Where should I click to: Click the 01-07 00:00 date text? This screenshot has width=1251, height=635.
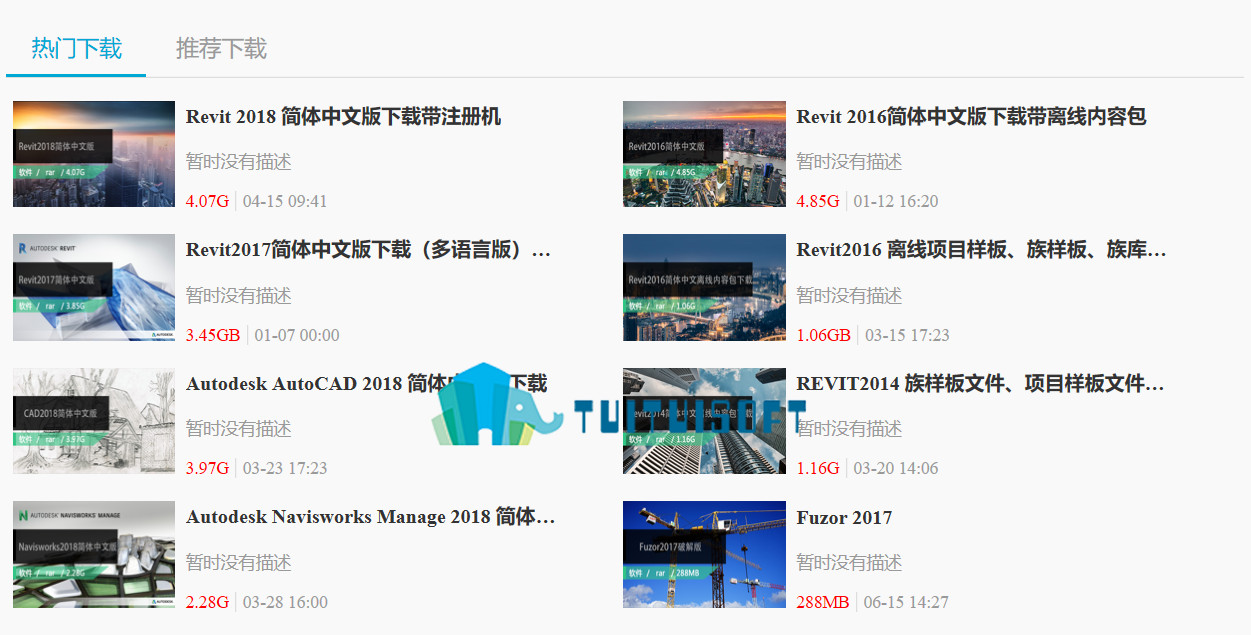(297, 335)
